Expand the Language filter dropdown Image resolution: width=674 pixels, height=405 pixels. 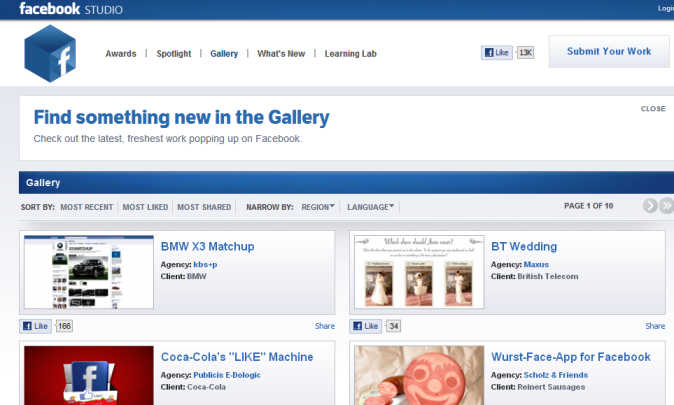tap(370, 207)
